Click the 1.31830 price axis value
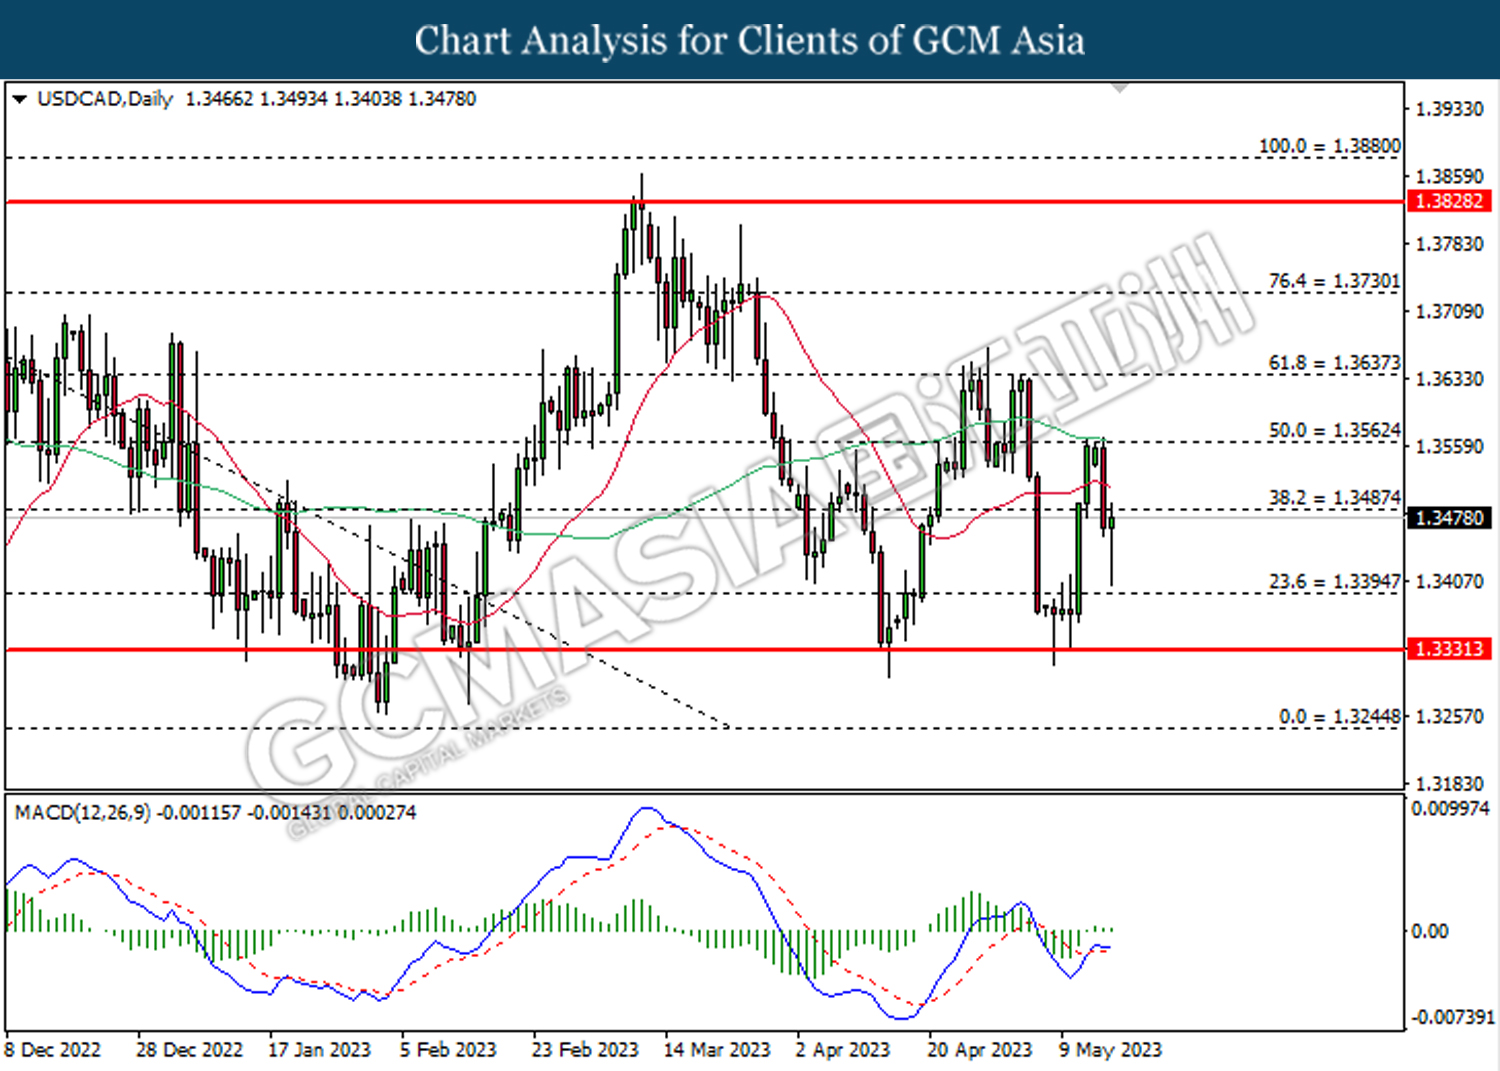 (1449, 784)
